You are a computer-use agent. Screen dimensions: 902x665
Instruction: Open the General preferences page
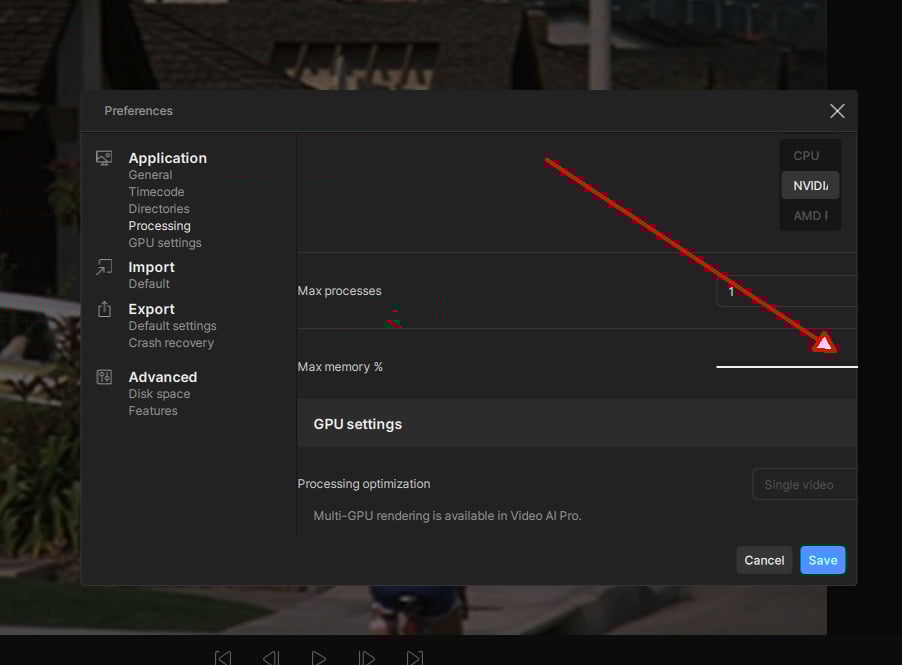[150, 175]
